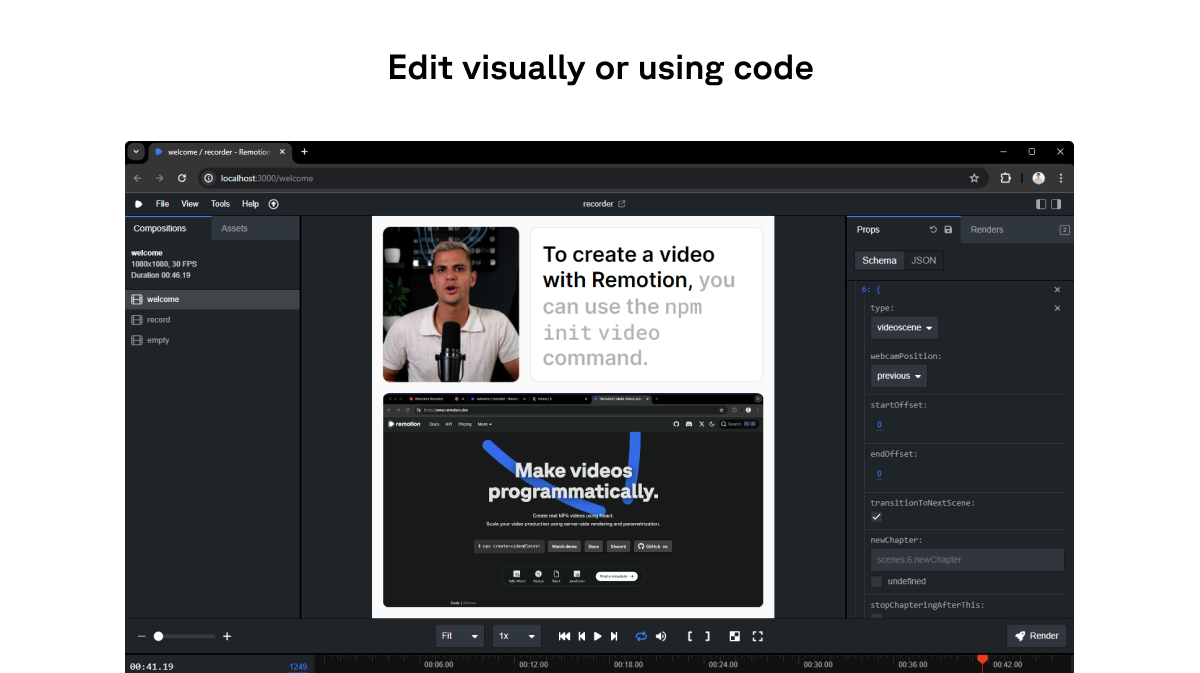Switch to the JSON view

[924, 260]
